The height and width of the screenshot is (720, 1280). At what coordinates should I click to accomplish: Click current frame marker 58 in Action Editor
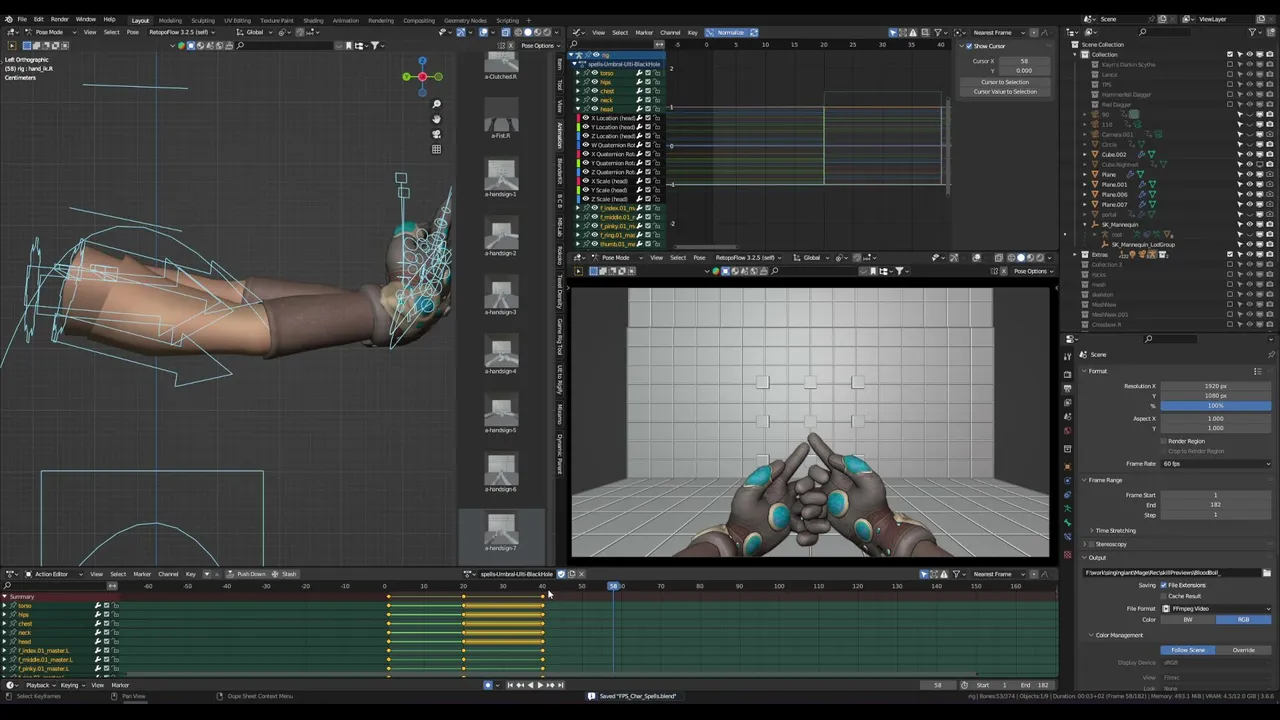614,586
